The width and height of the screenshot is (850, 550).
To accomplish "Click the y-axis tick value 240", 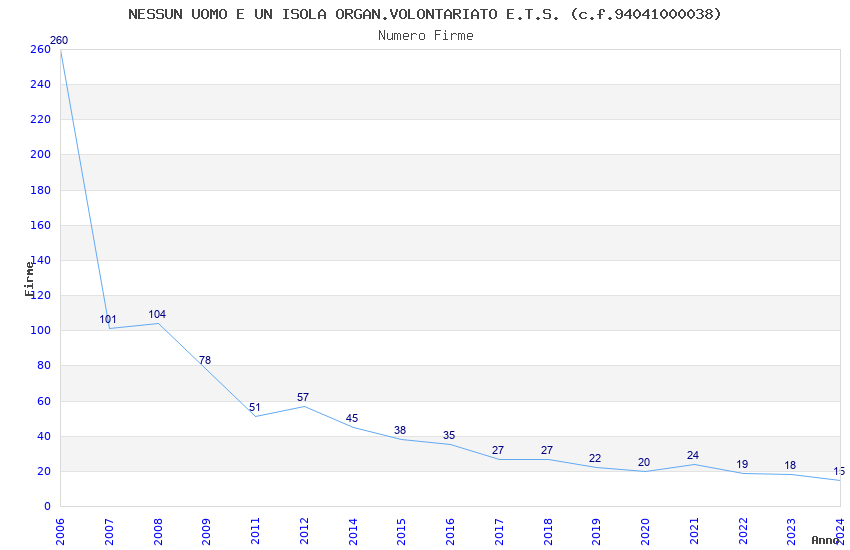I will [x=41, y=84].
